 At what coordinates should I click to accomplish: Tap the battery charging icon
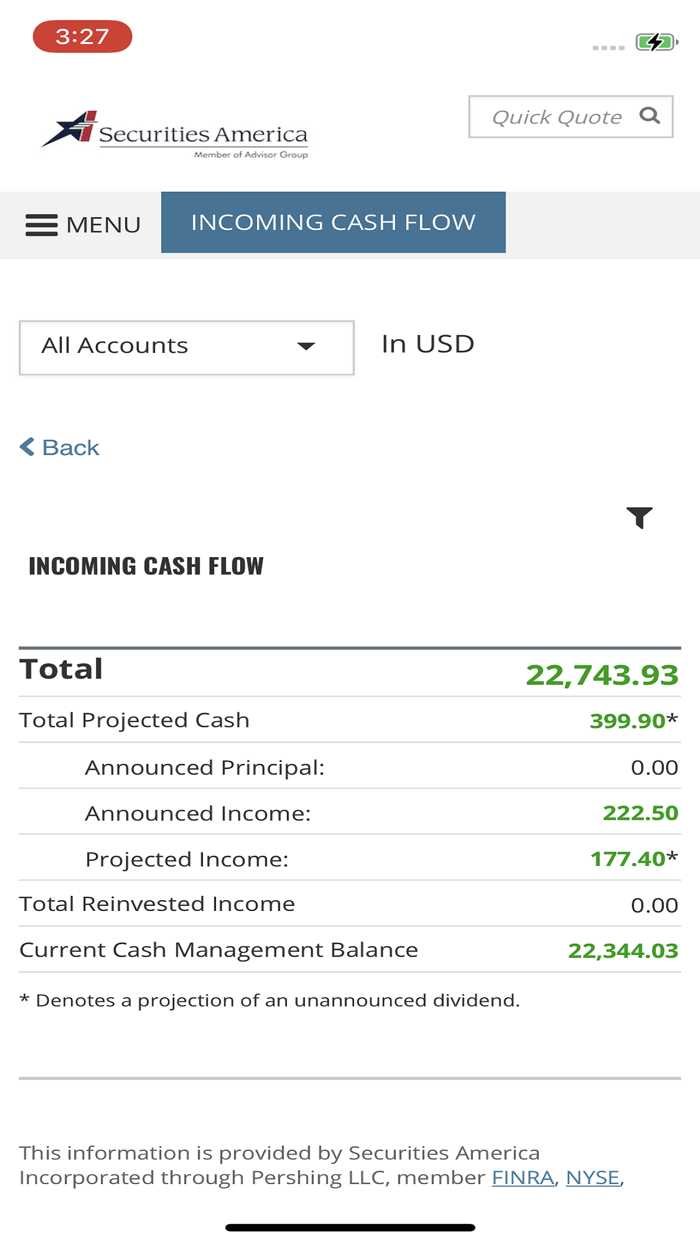point(656,42)
